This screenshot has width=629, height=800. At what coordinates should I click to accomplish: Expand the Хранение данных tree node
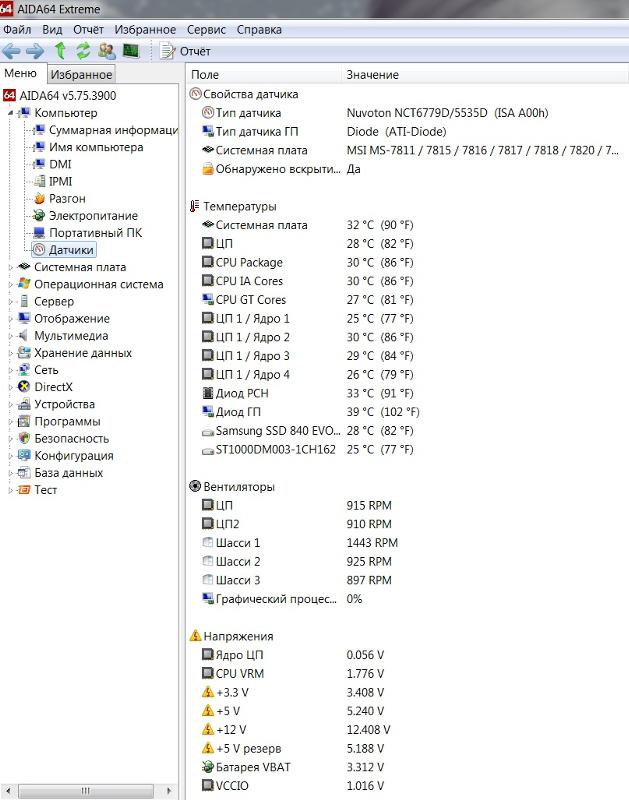pyautogui.click(x=10, y=353)
